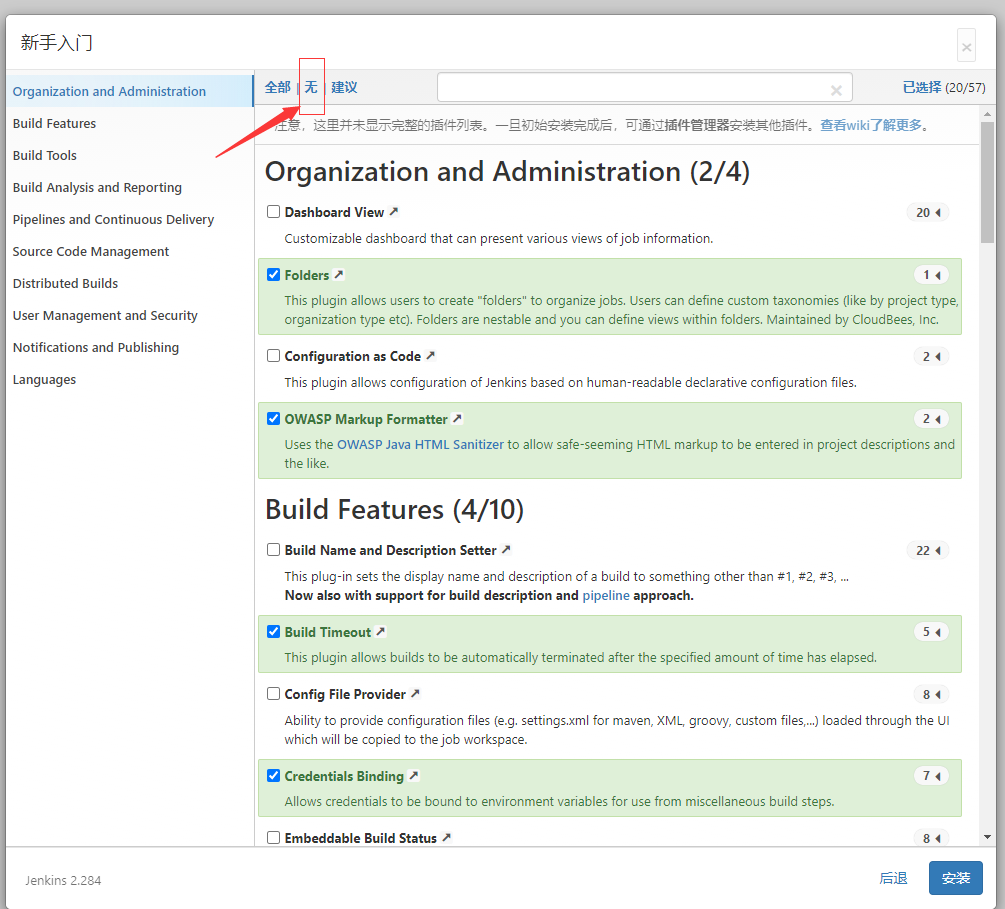Expand Configuration as Code dependencies badge
Screen dimensions: 1005x909
click(x=931, y=356)
